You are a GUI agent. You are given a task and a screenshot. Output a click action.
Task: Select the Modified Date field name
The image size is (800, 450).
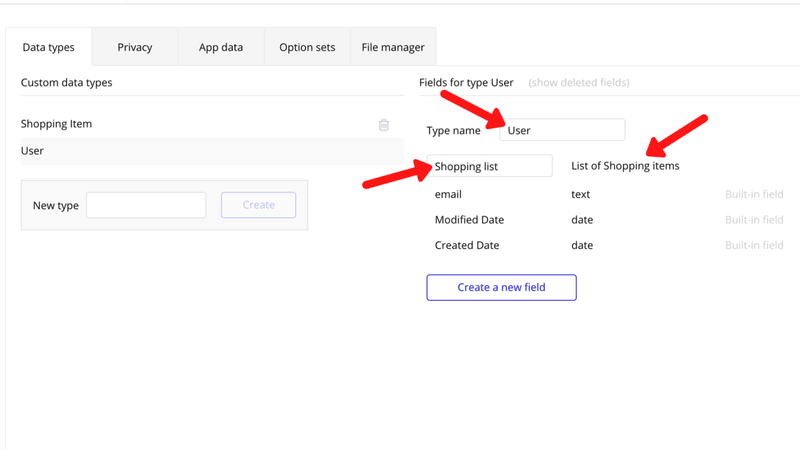pos(469,220)
